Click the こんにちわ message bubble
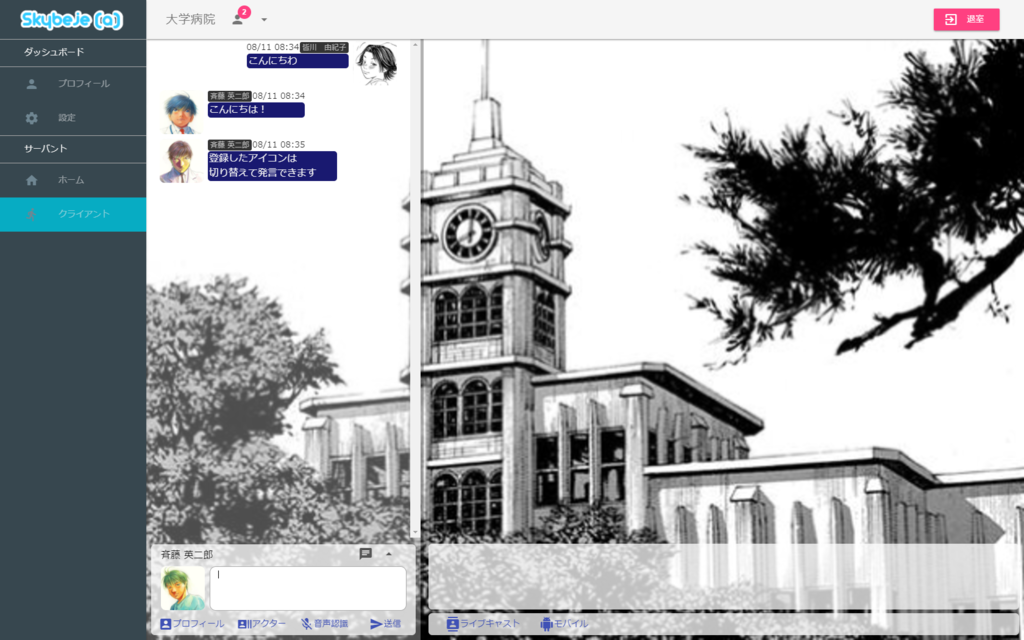This screenshot has width=1024, height=640. tap(297, 61)
